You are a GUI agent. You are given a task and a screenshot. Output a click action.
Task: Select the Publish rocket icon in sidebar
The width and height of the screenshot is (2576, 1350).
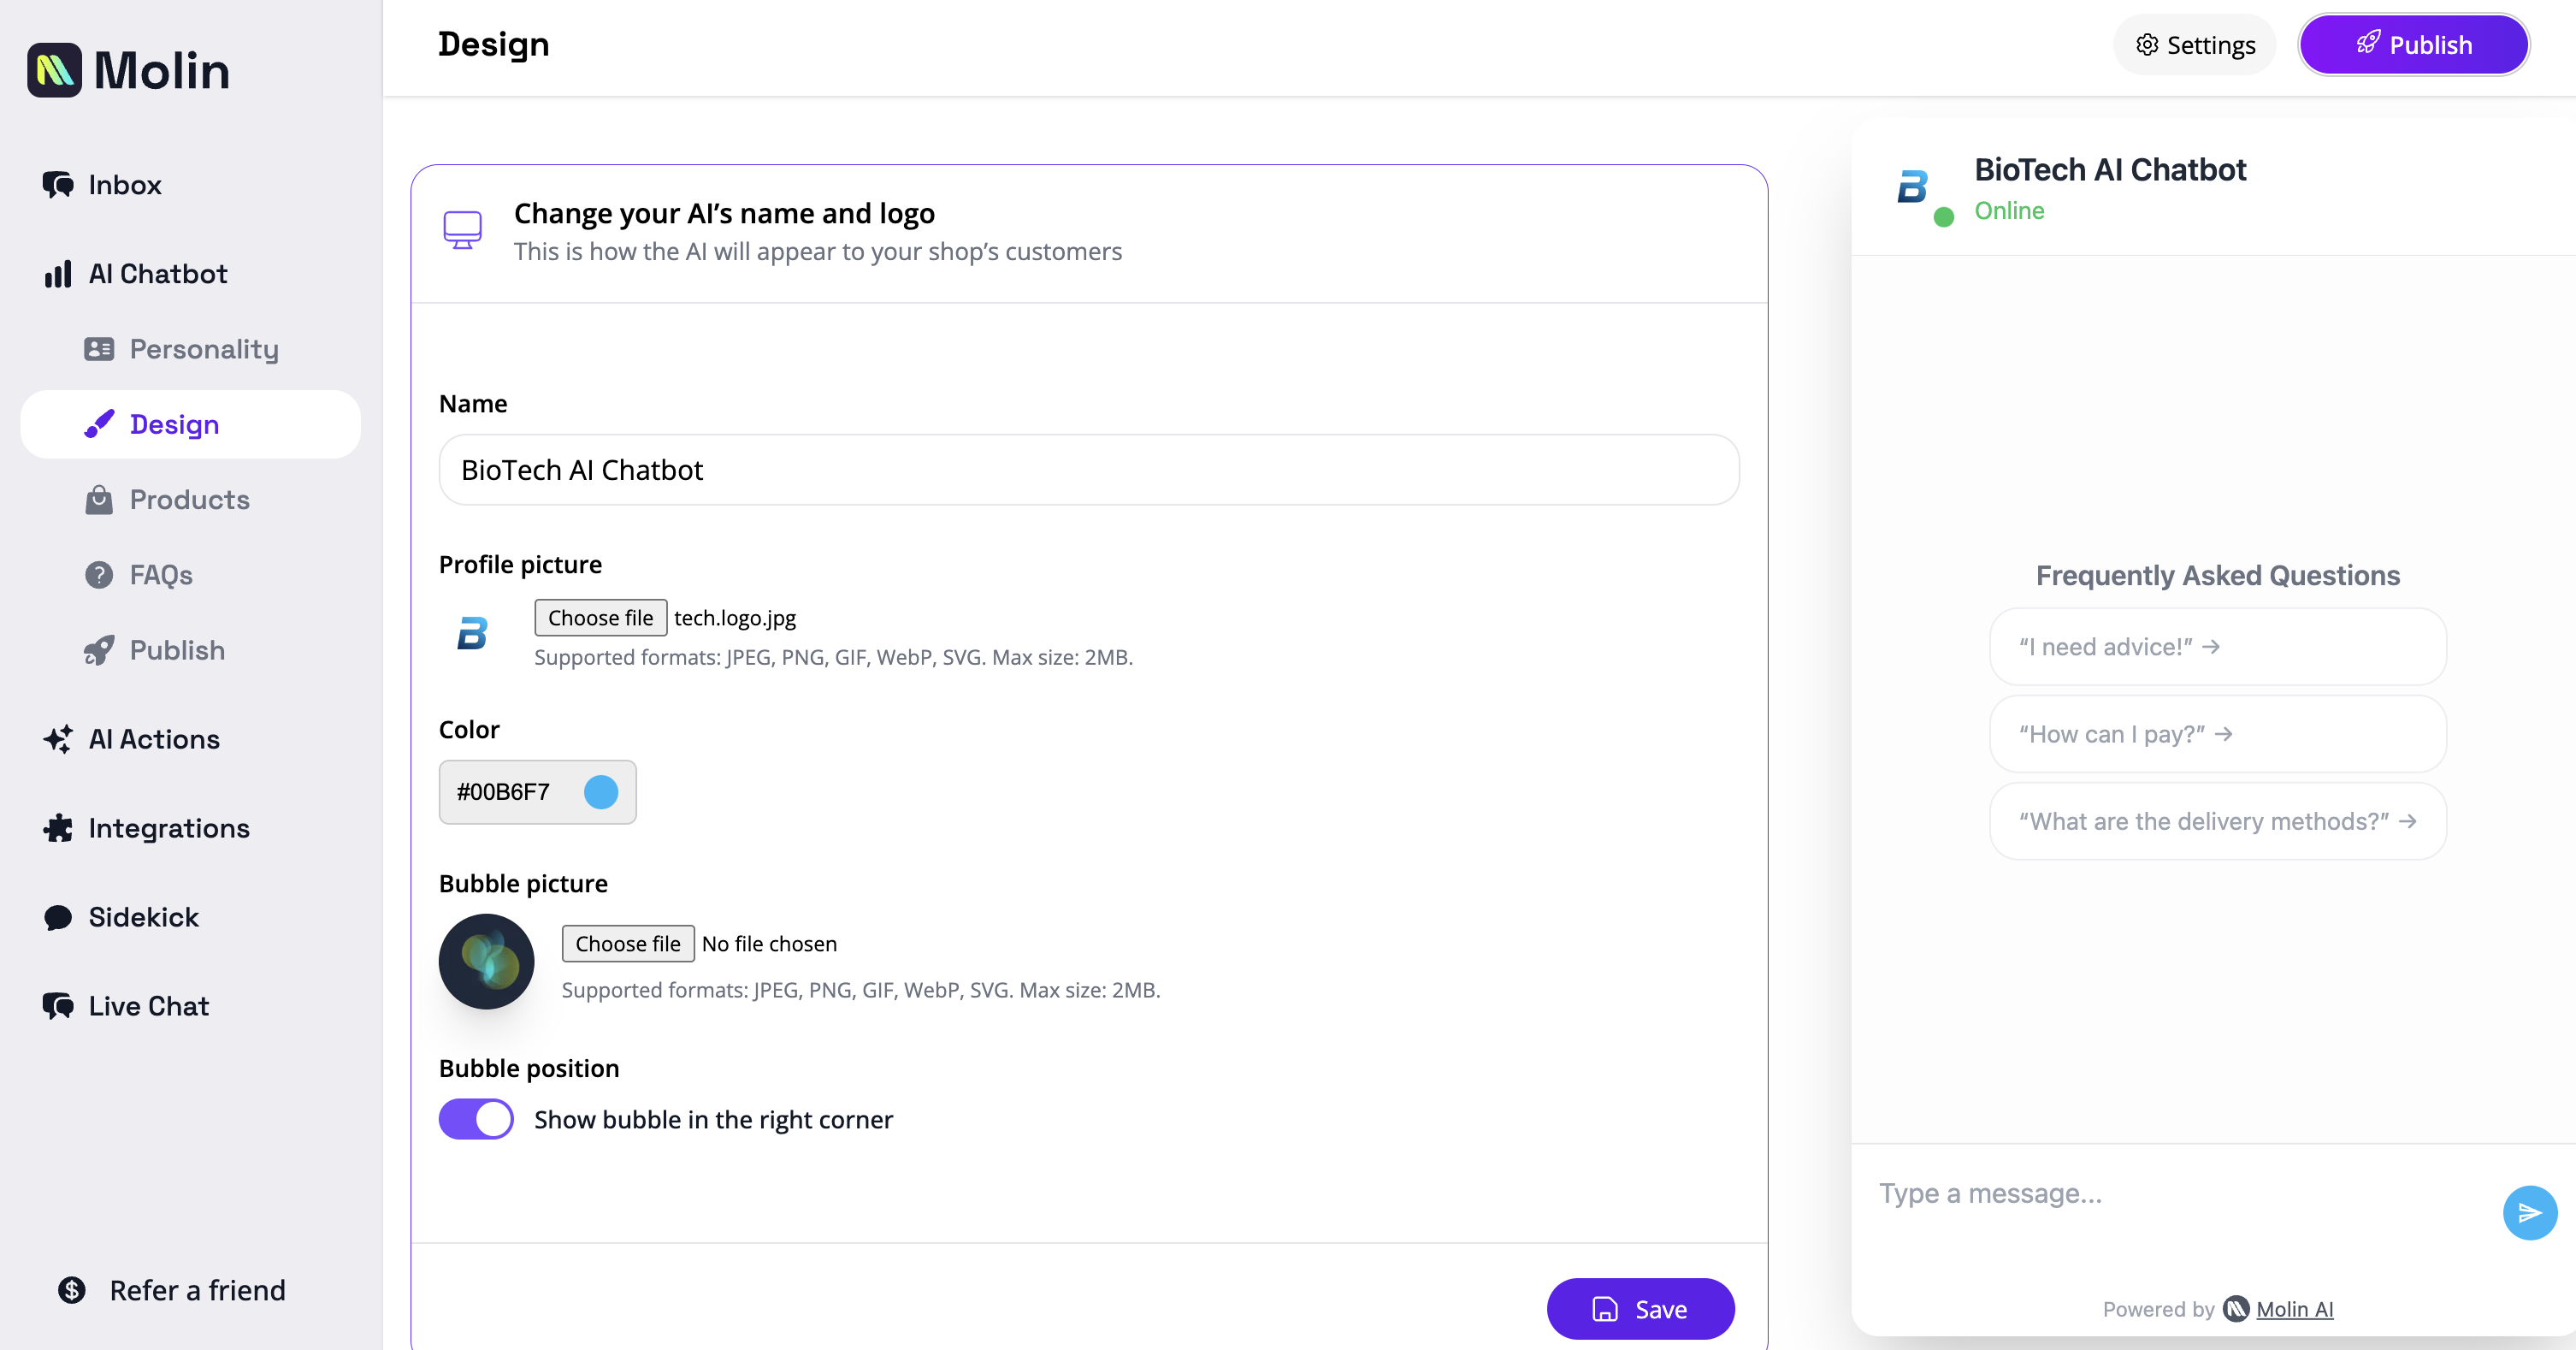[x=99, y=649]
